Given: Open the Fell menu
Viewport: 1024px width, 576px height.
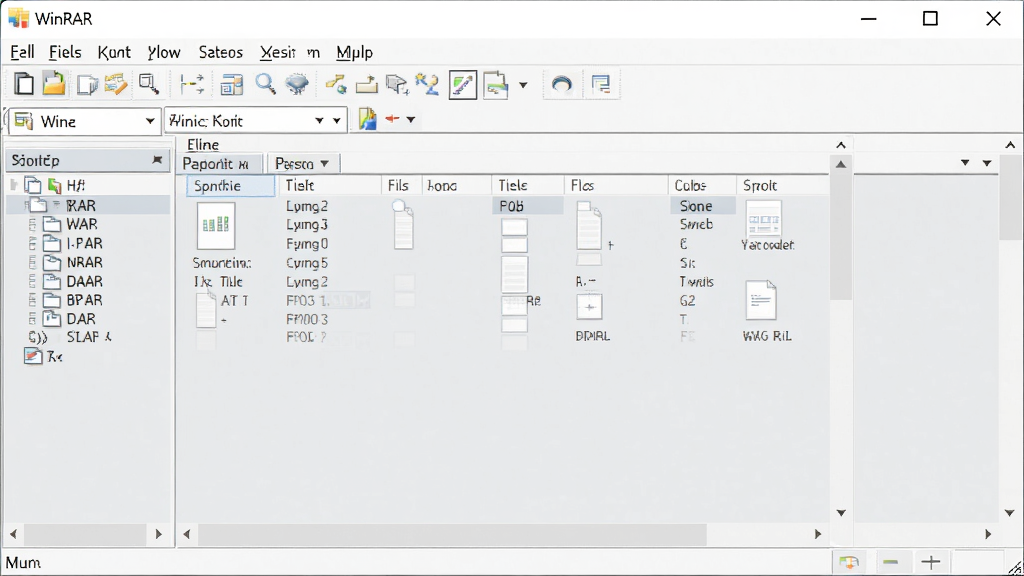Looking at the screenshot, I should tap(22, 52).
